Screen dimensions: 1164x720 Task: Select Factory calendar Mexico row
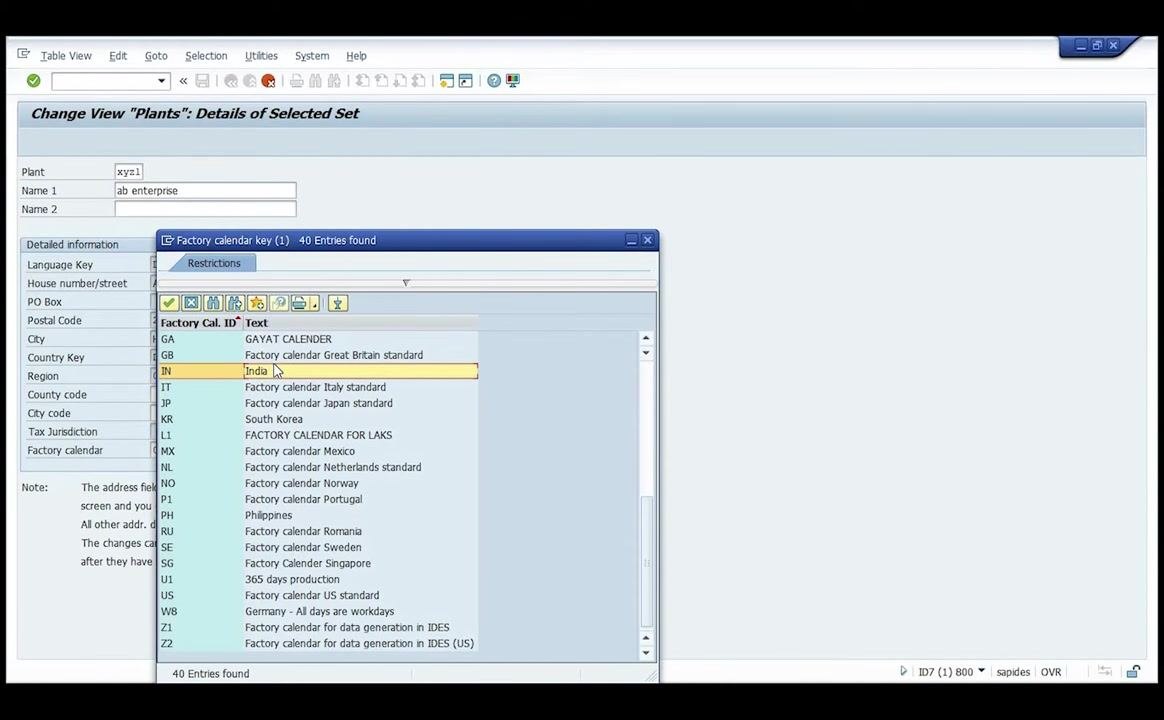tap(318, 451)
